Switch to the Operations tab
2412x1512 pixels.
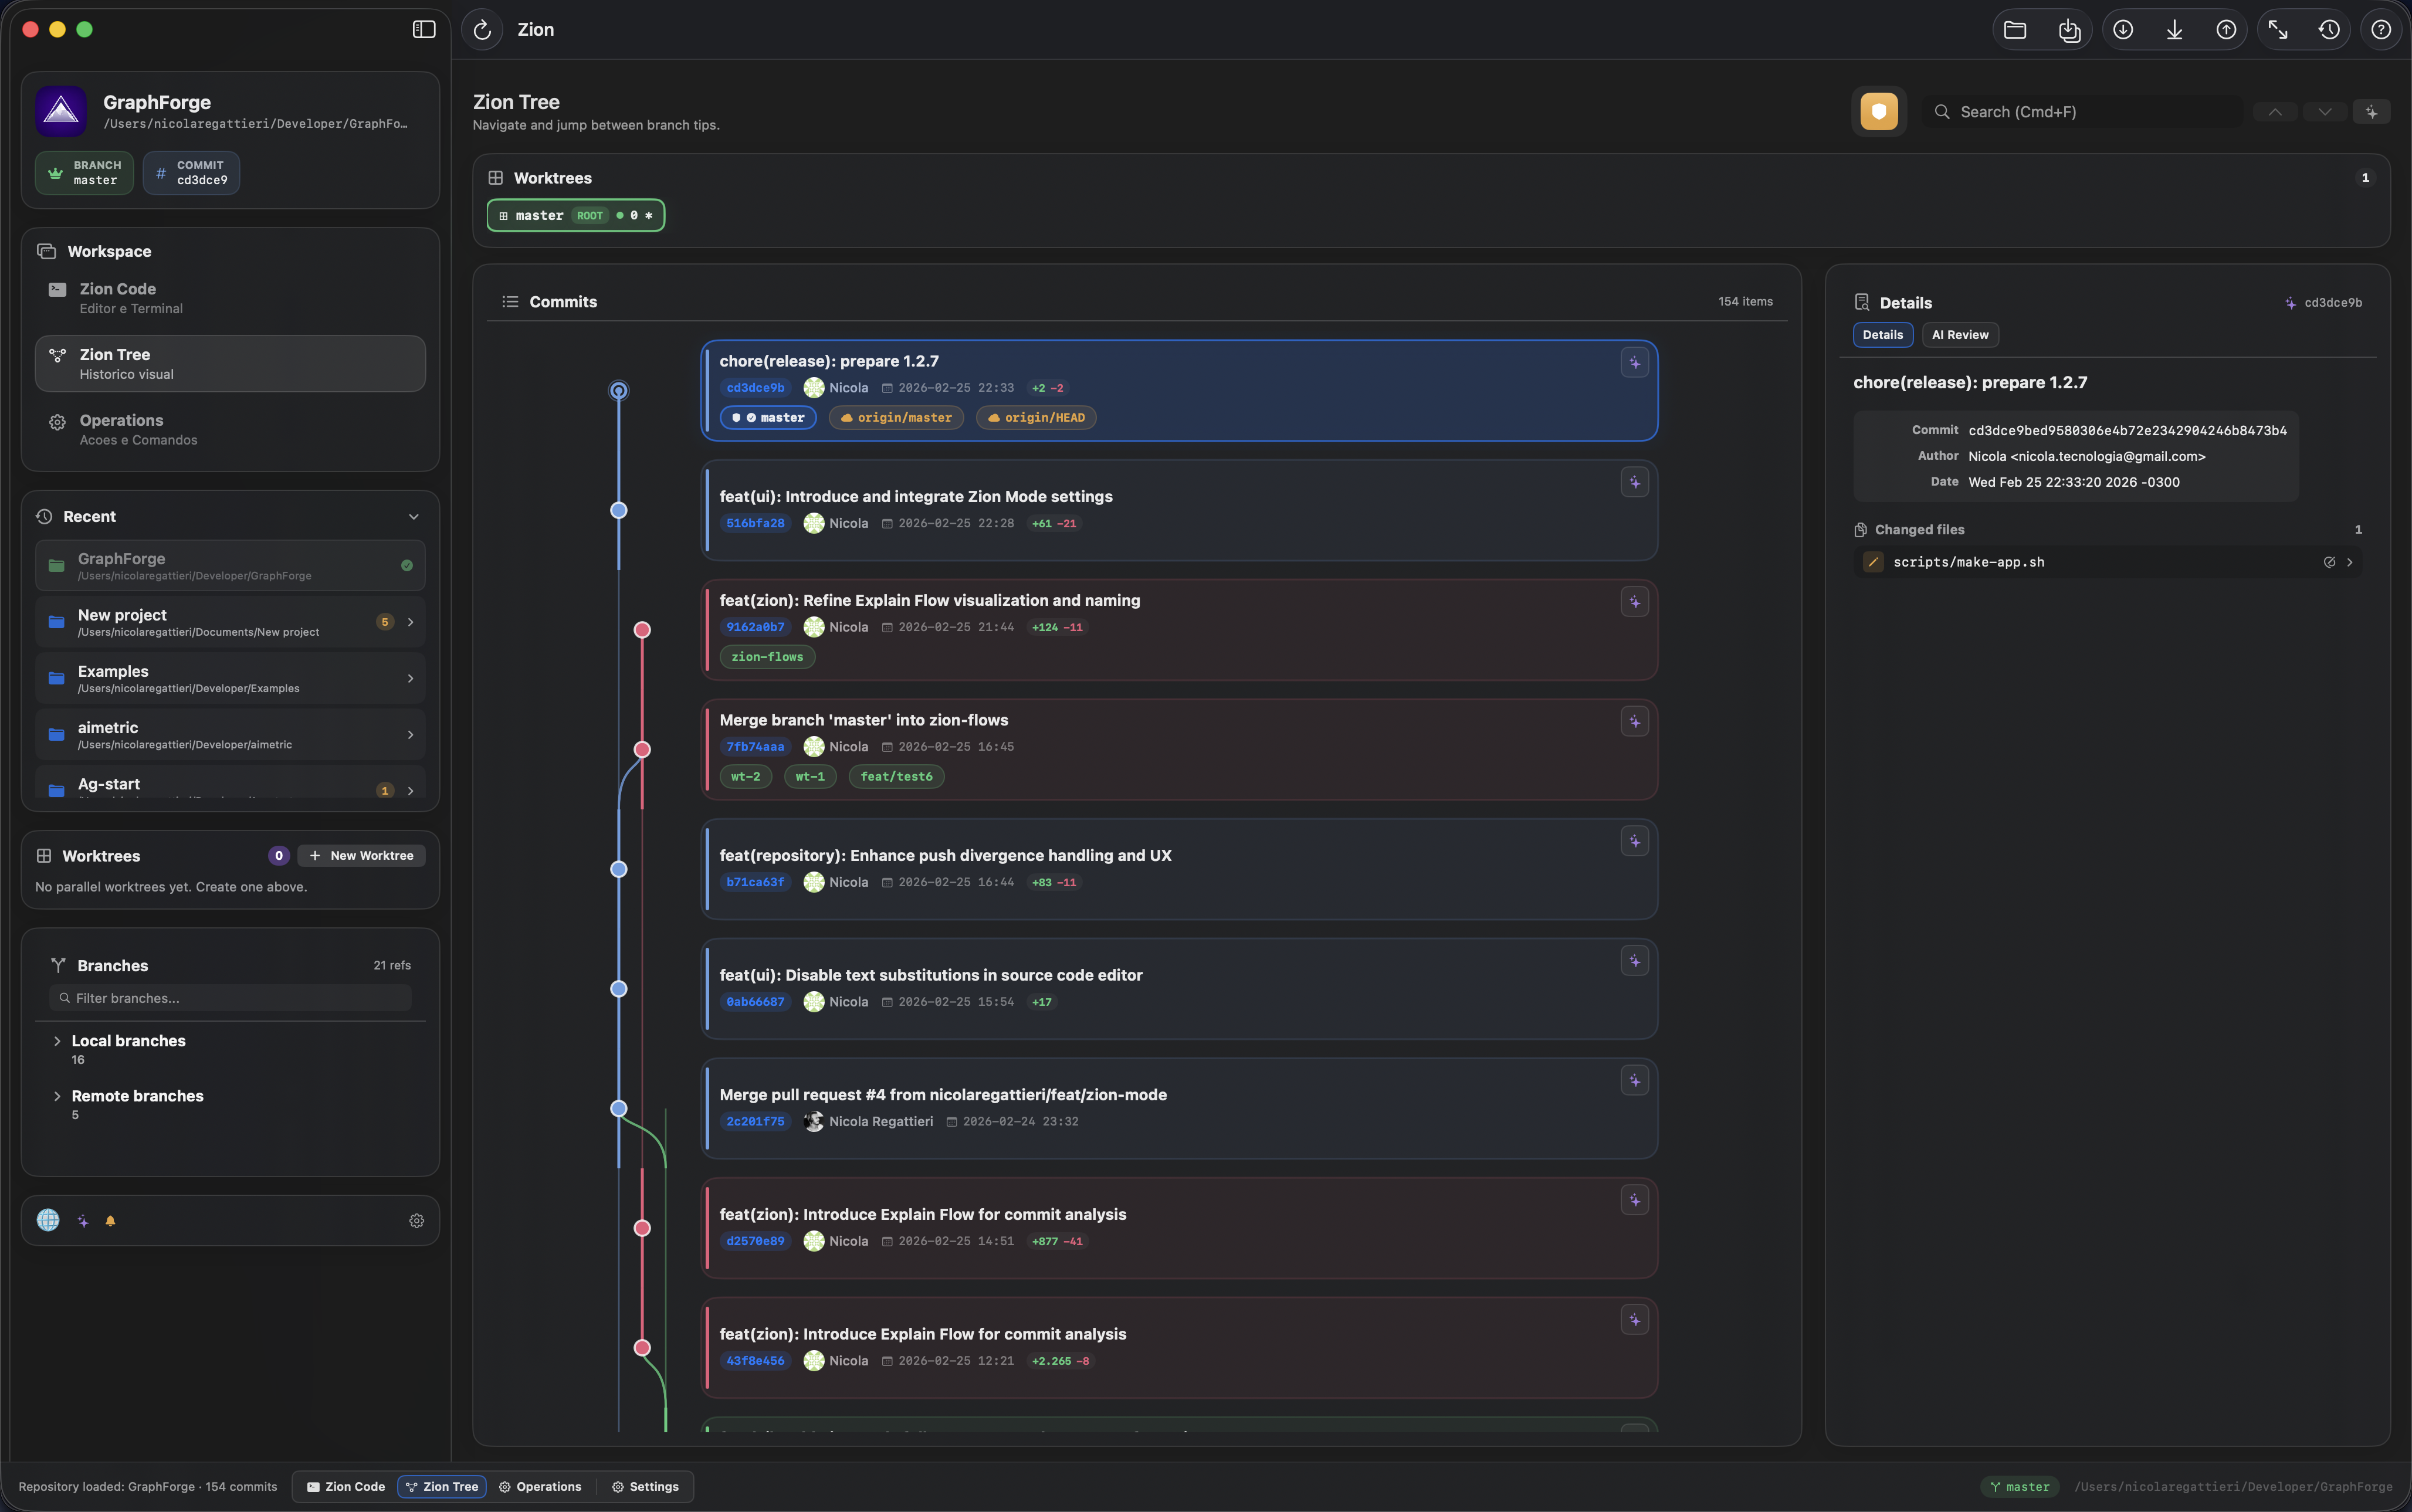click(x=539, y=1486)
